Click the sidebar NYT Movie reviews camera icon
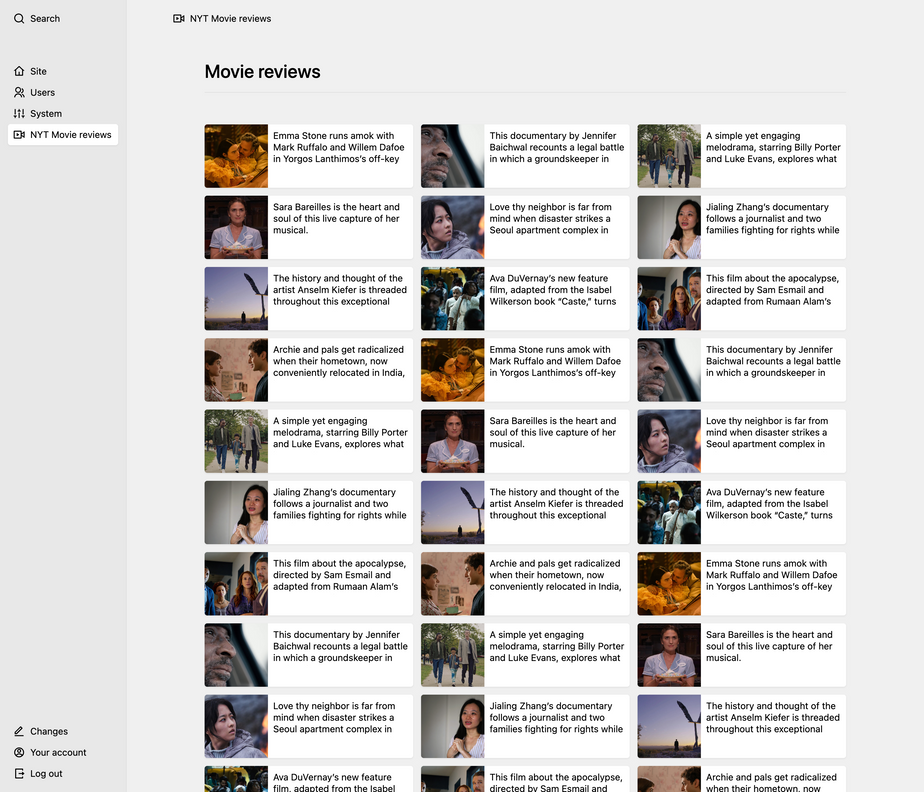This screenshot has width=924, height=792. (19, 134)
